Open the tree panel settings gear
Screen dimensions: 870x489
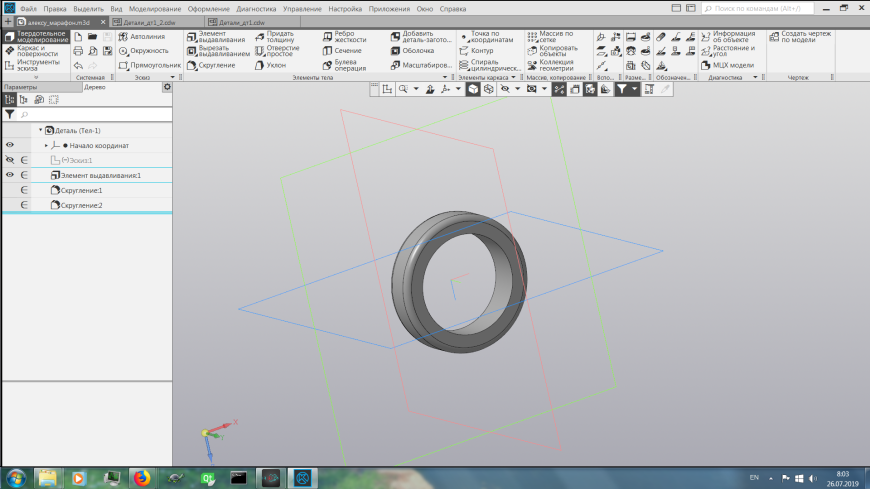(167, 87)
